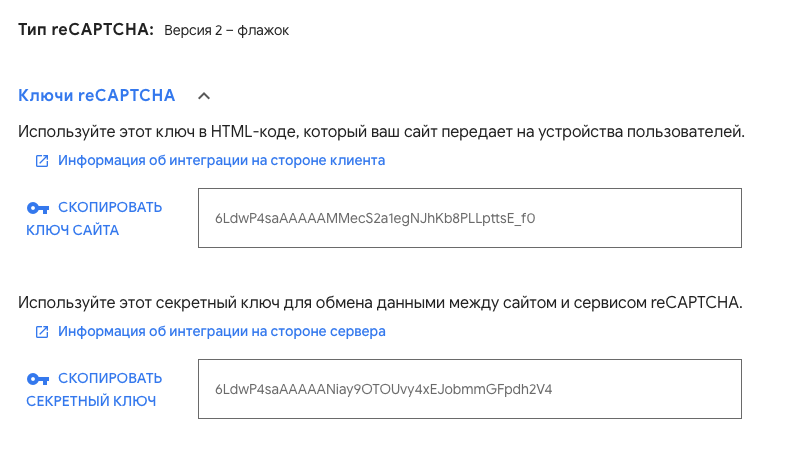
Task: Open Информация об интеграции на стороне клиента link
Action: pos(222,160)
